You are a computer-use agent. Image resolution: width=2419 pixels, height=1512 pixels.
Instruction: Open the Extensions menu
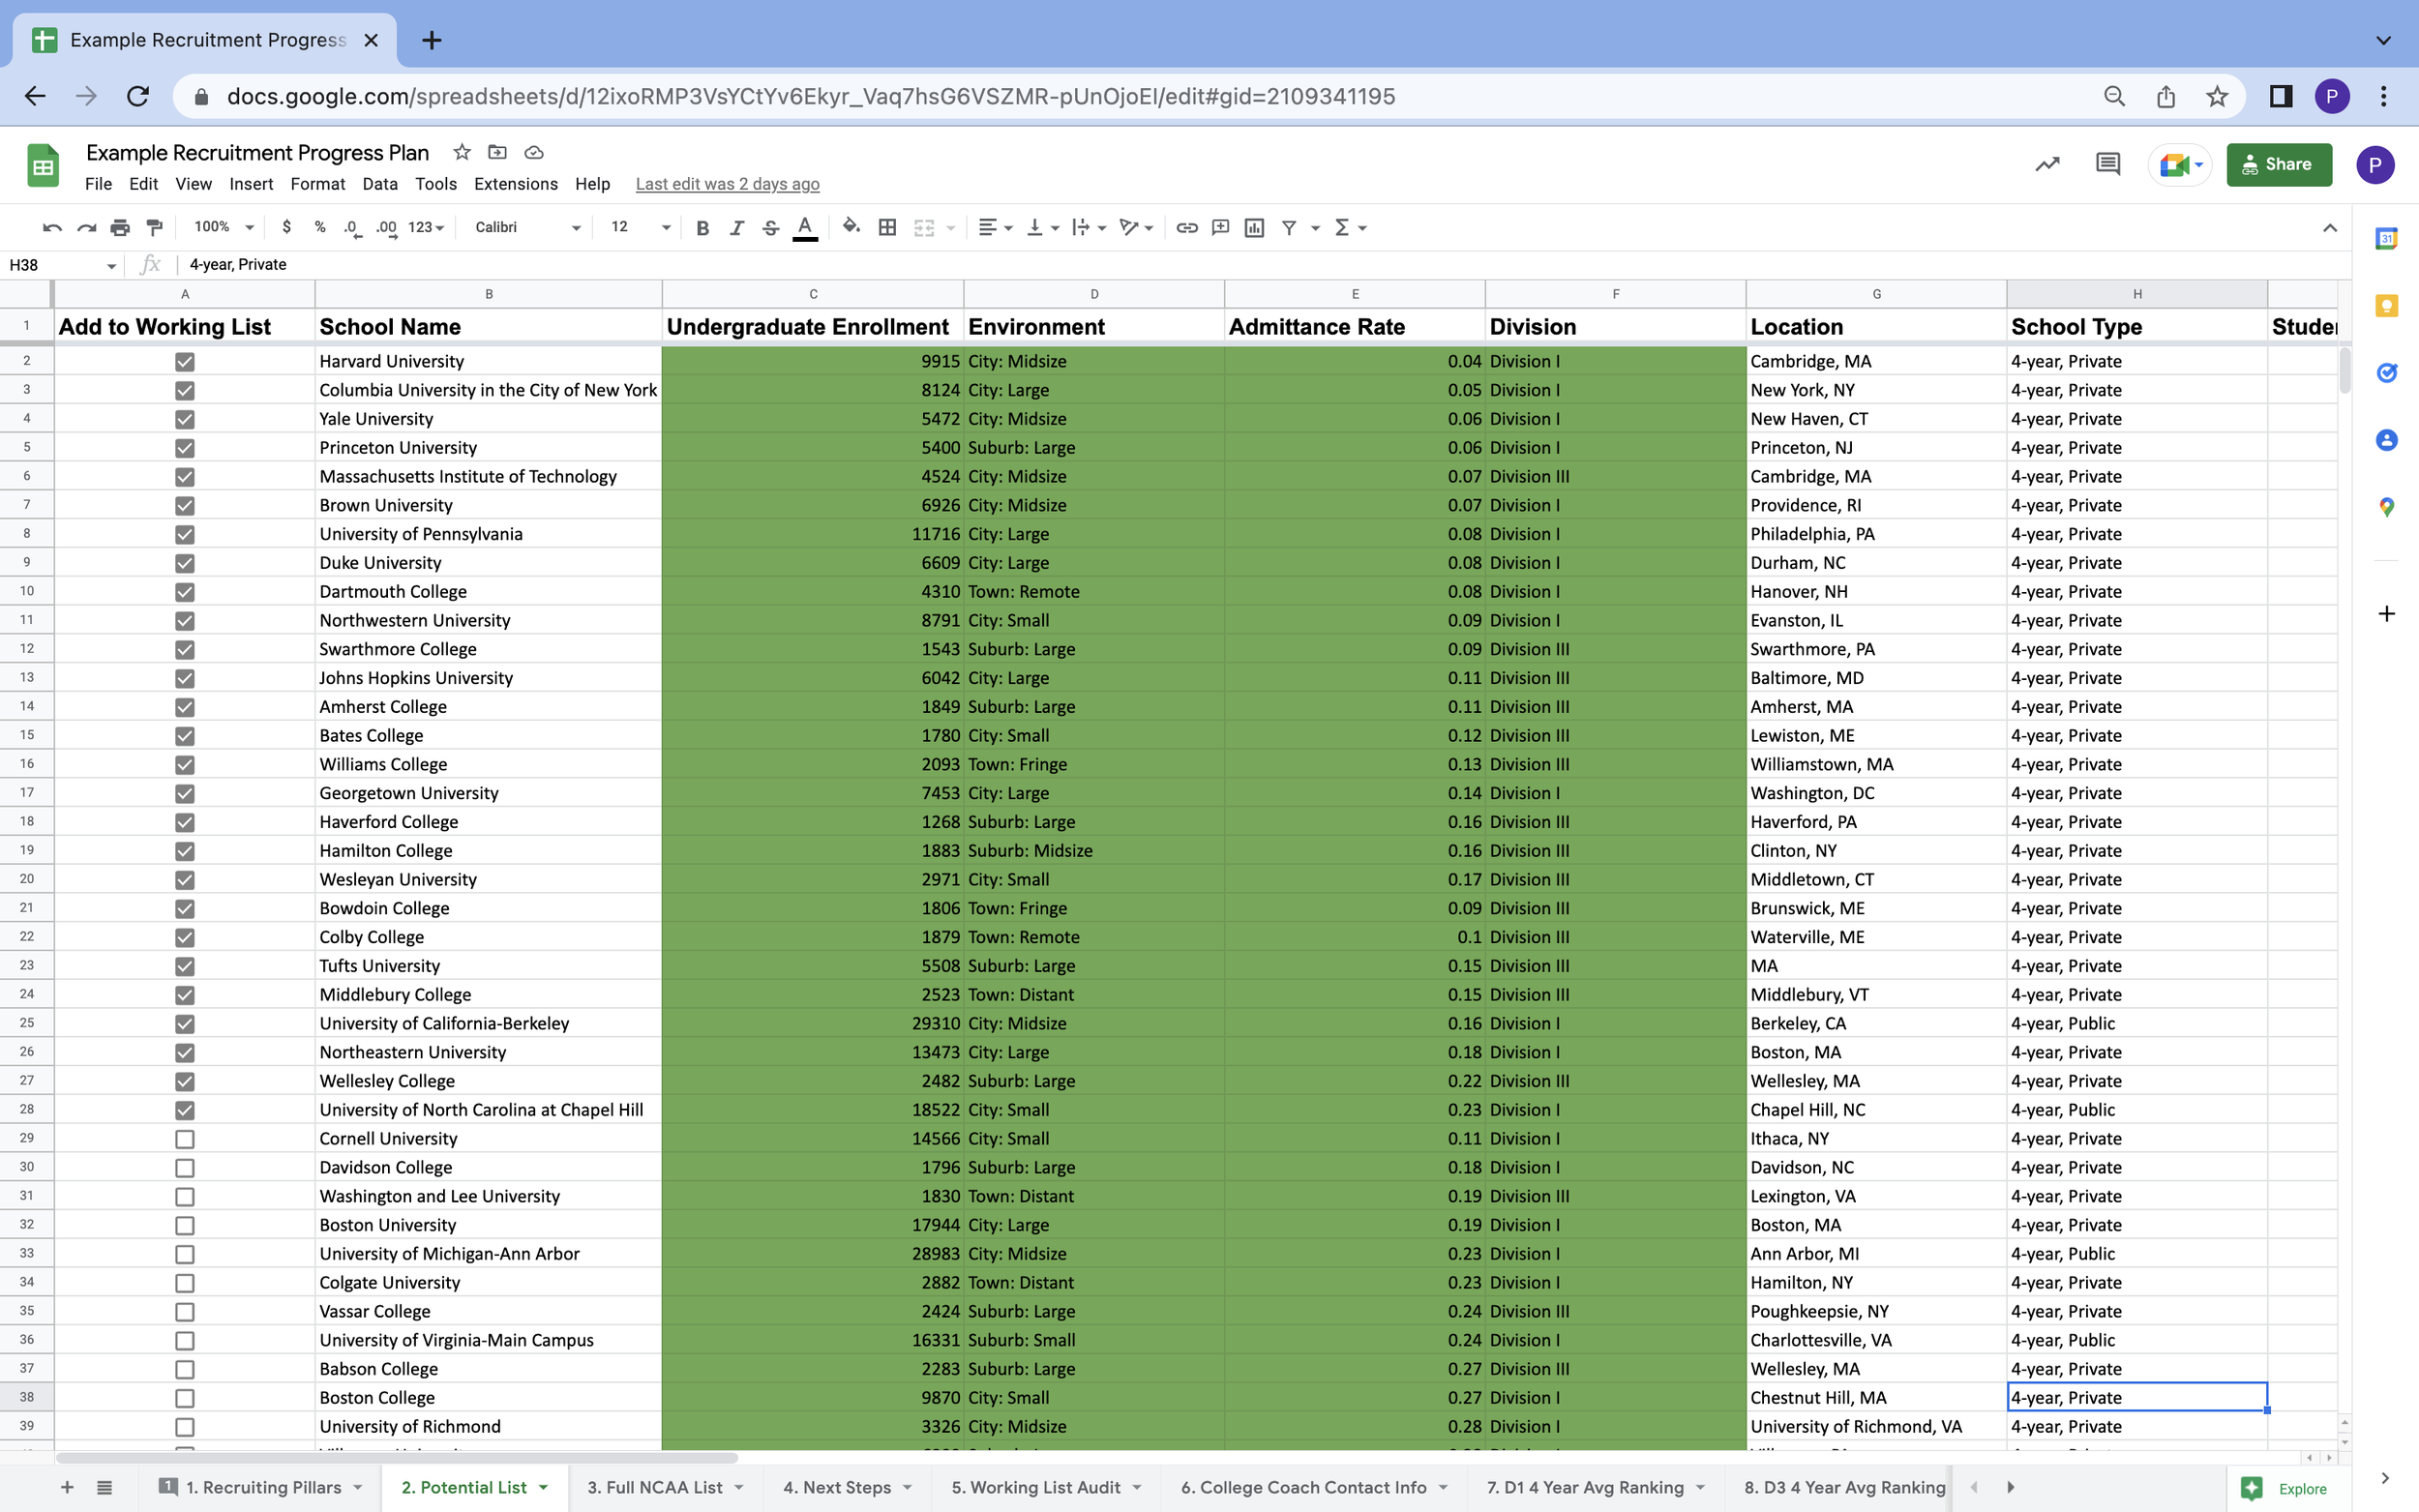(515, 184)
